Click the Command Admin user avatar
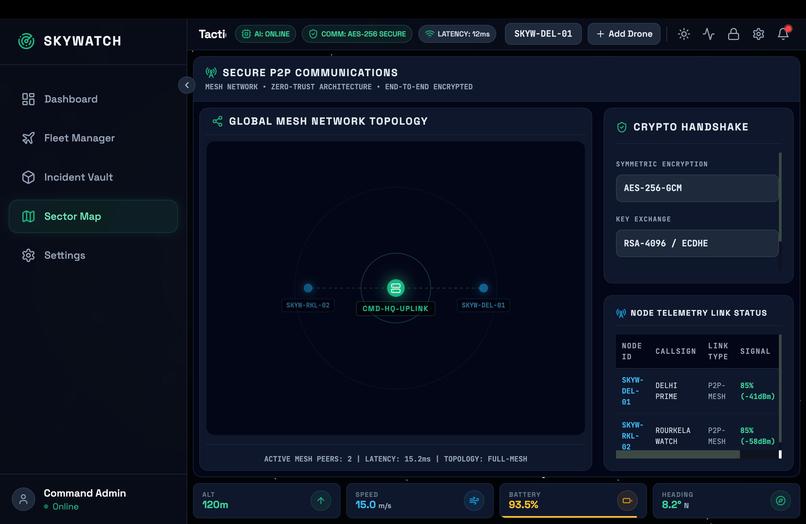The height and width of the screenshot is (524, 806). [23, 499]
